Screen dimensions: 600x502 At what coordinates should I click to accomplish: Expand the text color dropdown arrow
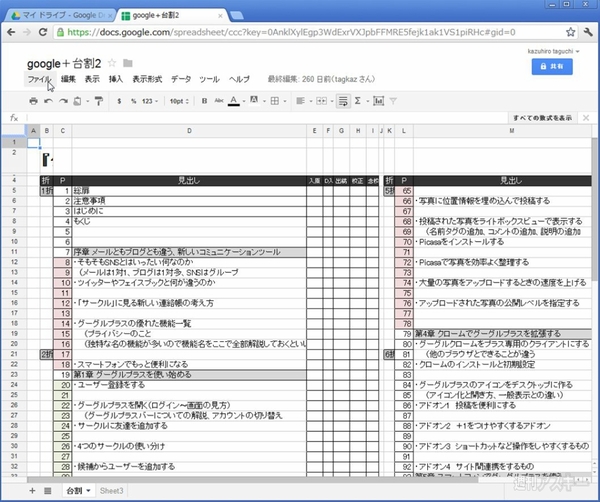tap(244, 101)
